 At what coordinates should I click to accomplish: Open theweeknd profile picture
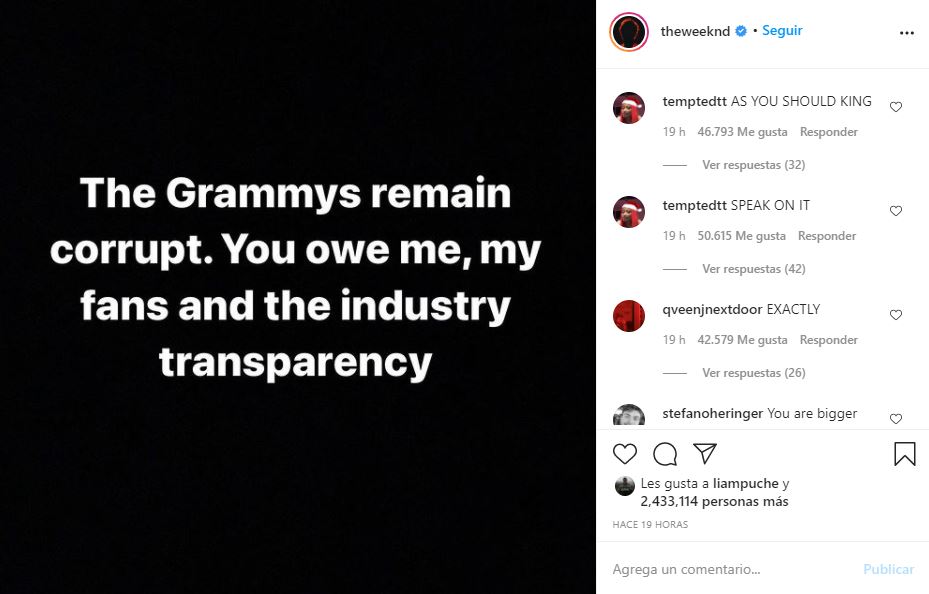tap(629, 32)
